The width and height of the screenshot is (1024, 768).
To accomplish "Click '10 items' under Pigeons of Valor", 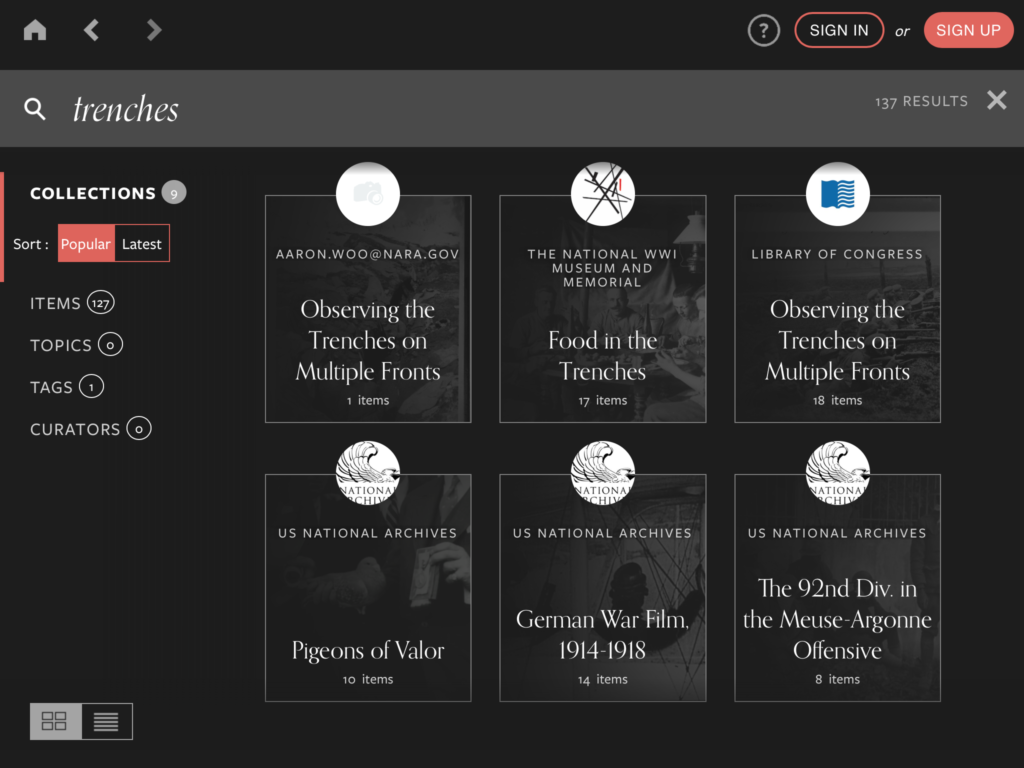I will (x=368, y=679).
